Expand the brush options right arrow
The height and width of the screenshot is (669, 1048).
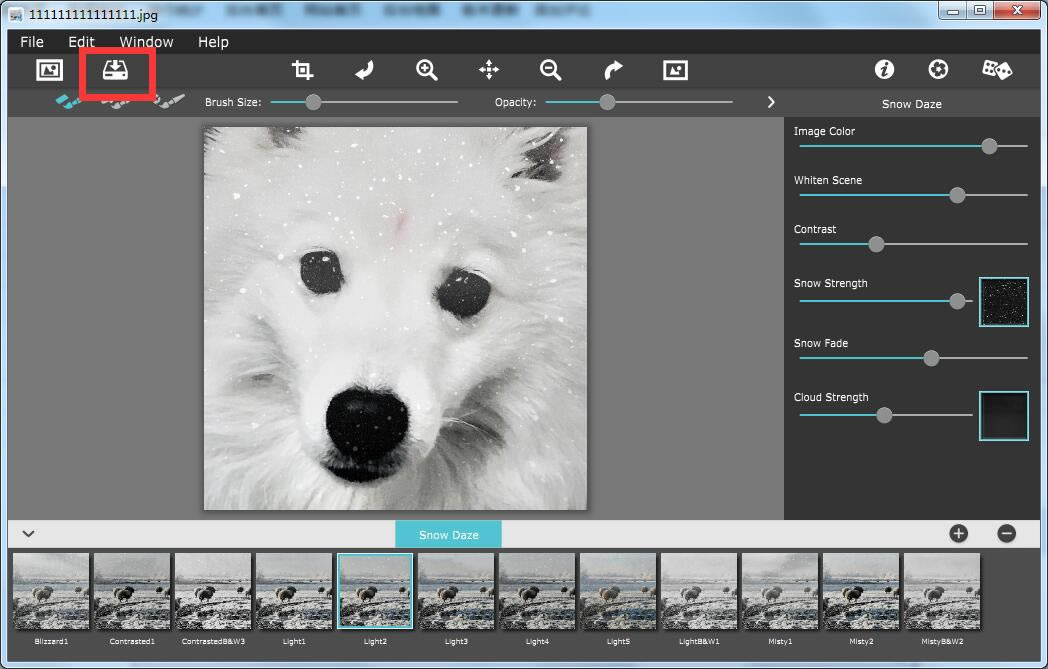[x=771, y=102]
